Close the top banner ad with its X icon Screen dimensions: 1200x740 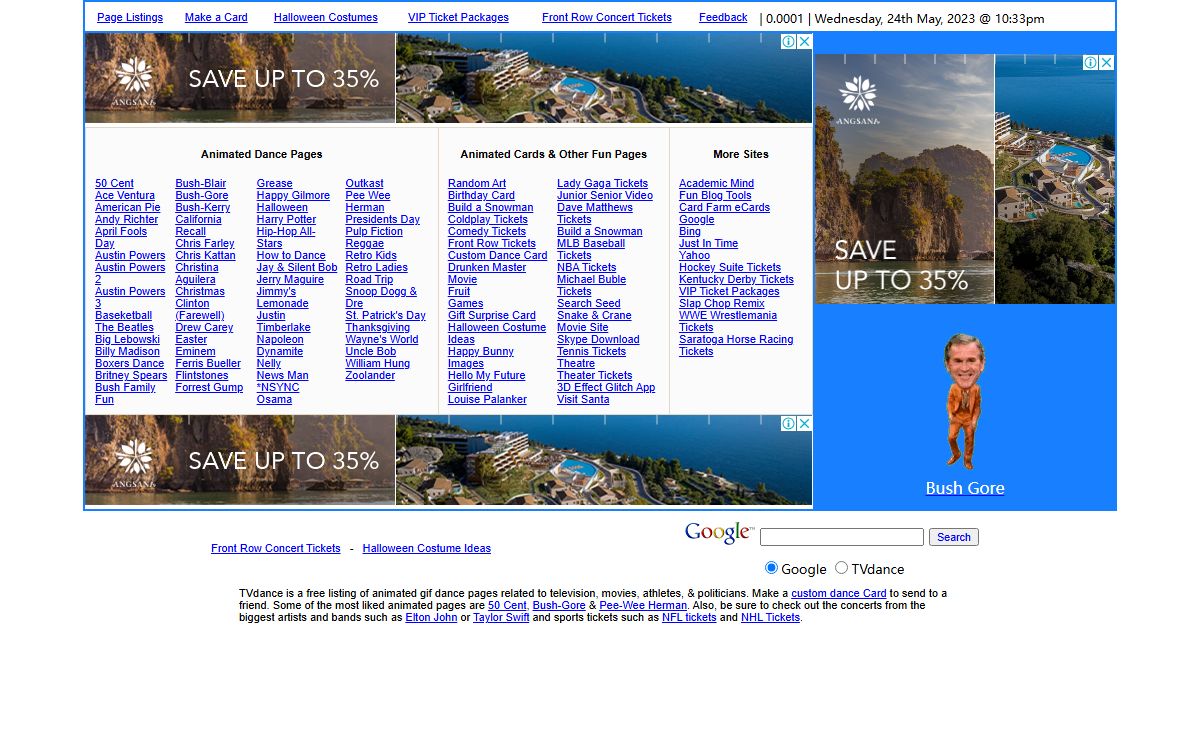804,42
